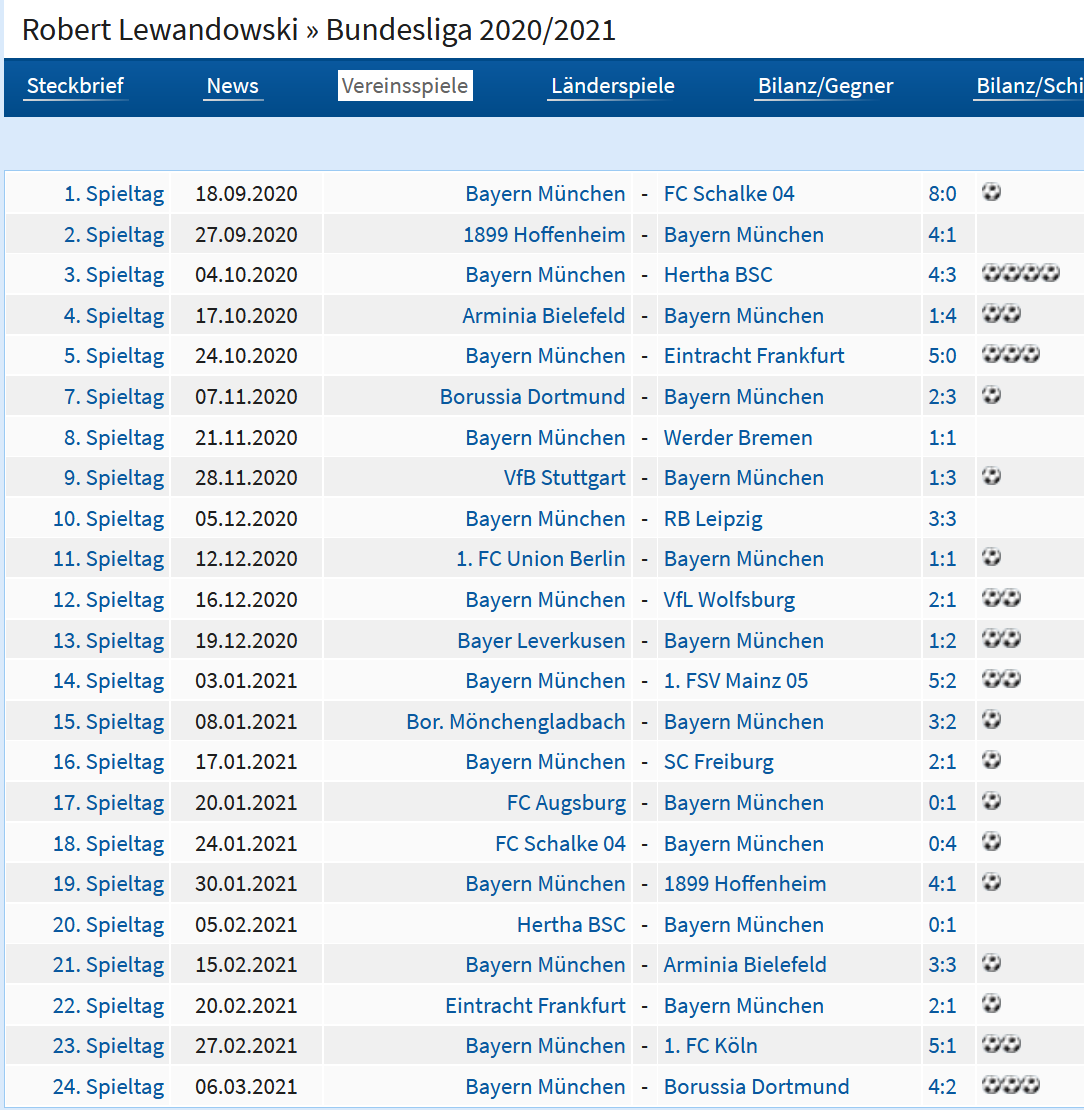Open the 7. Spieltag link
The image size is (1084, 1110).
click(x=114, y=397)
